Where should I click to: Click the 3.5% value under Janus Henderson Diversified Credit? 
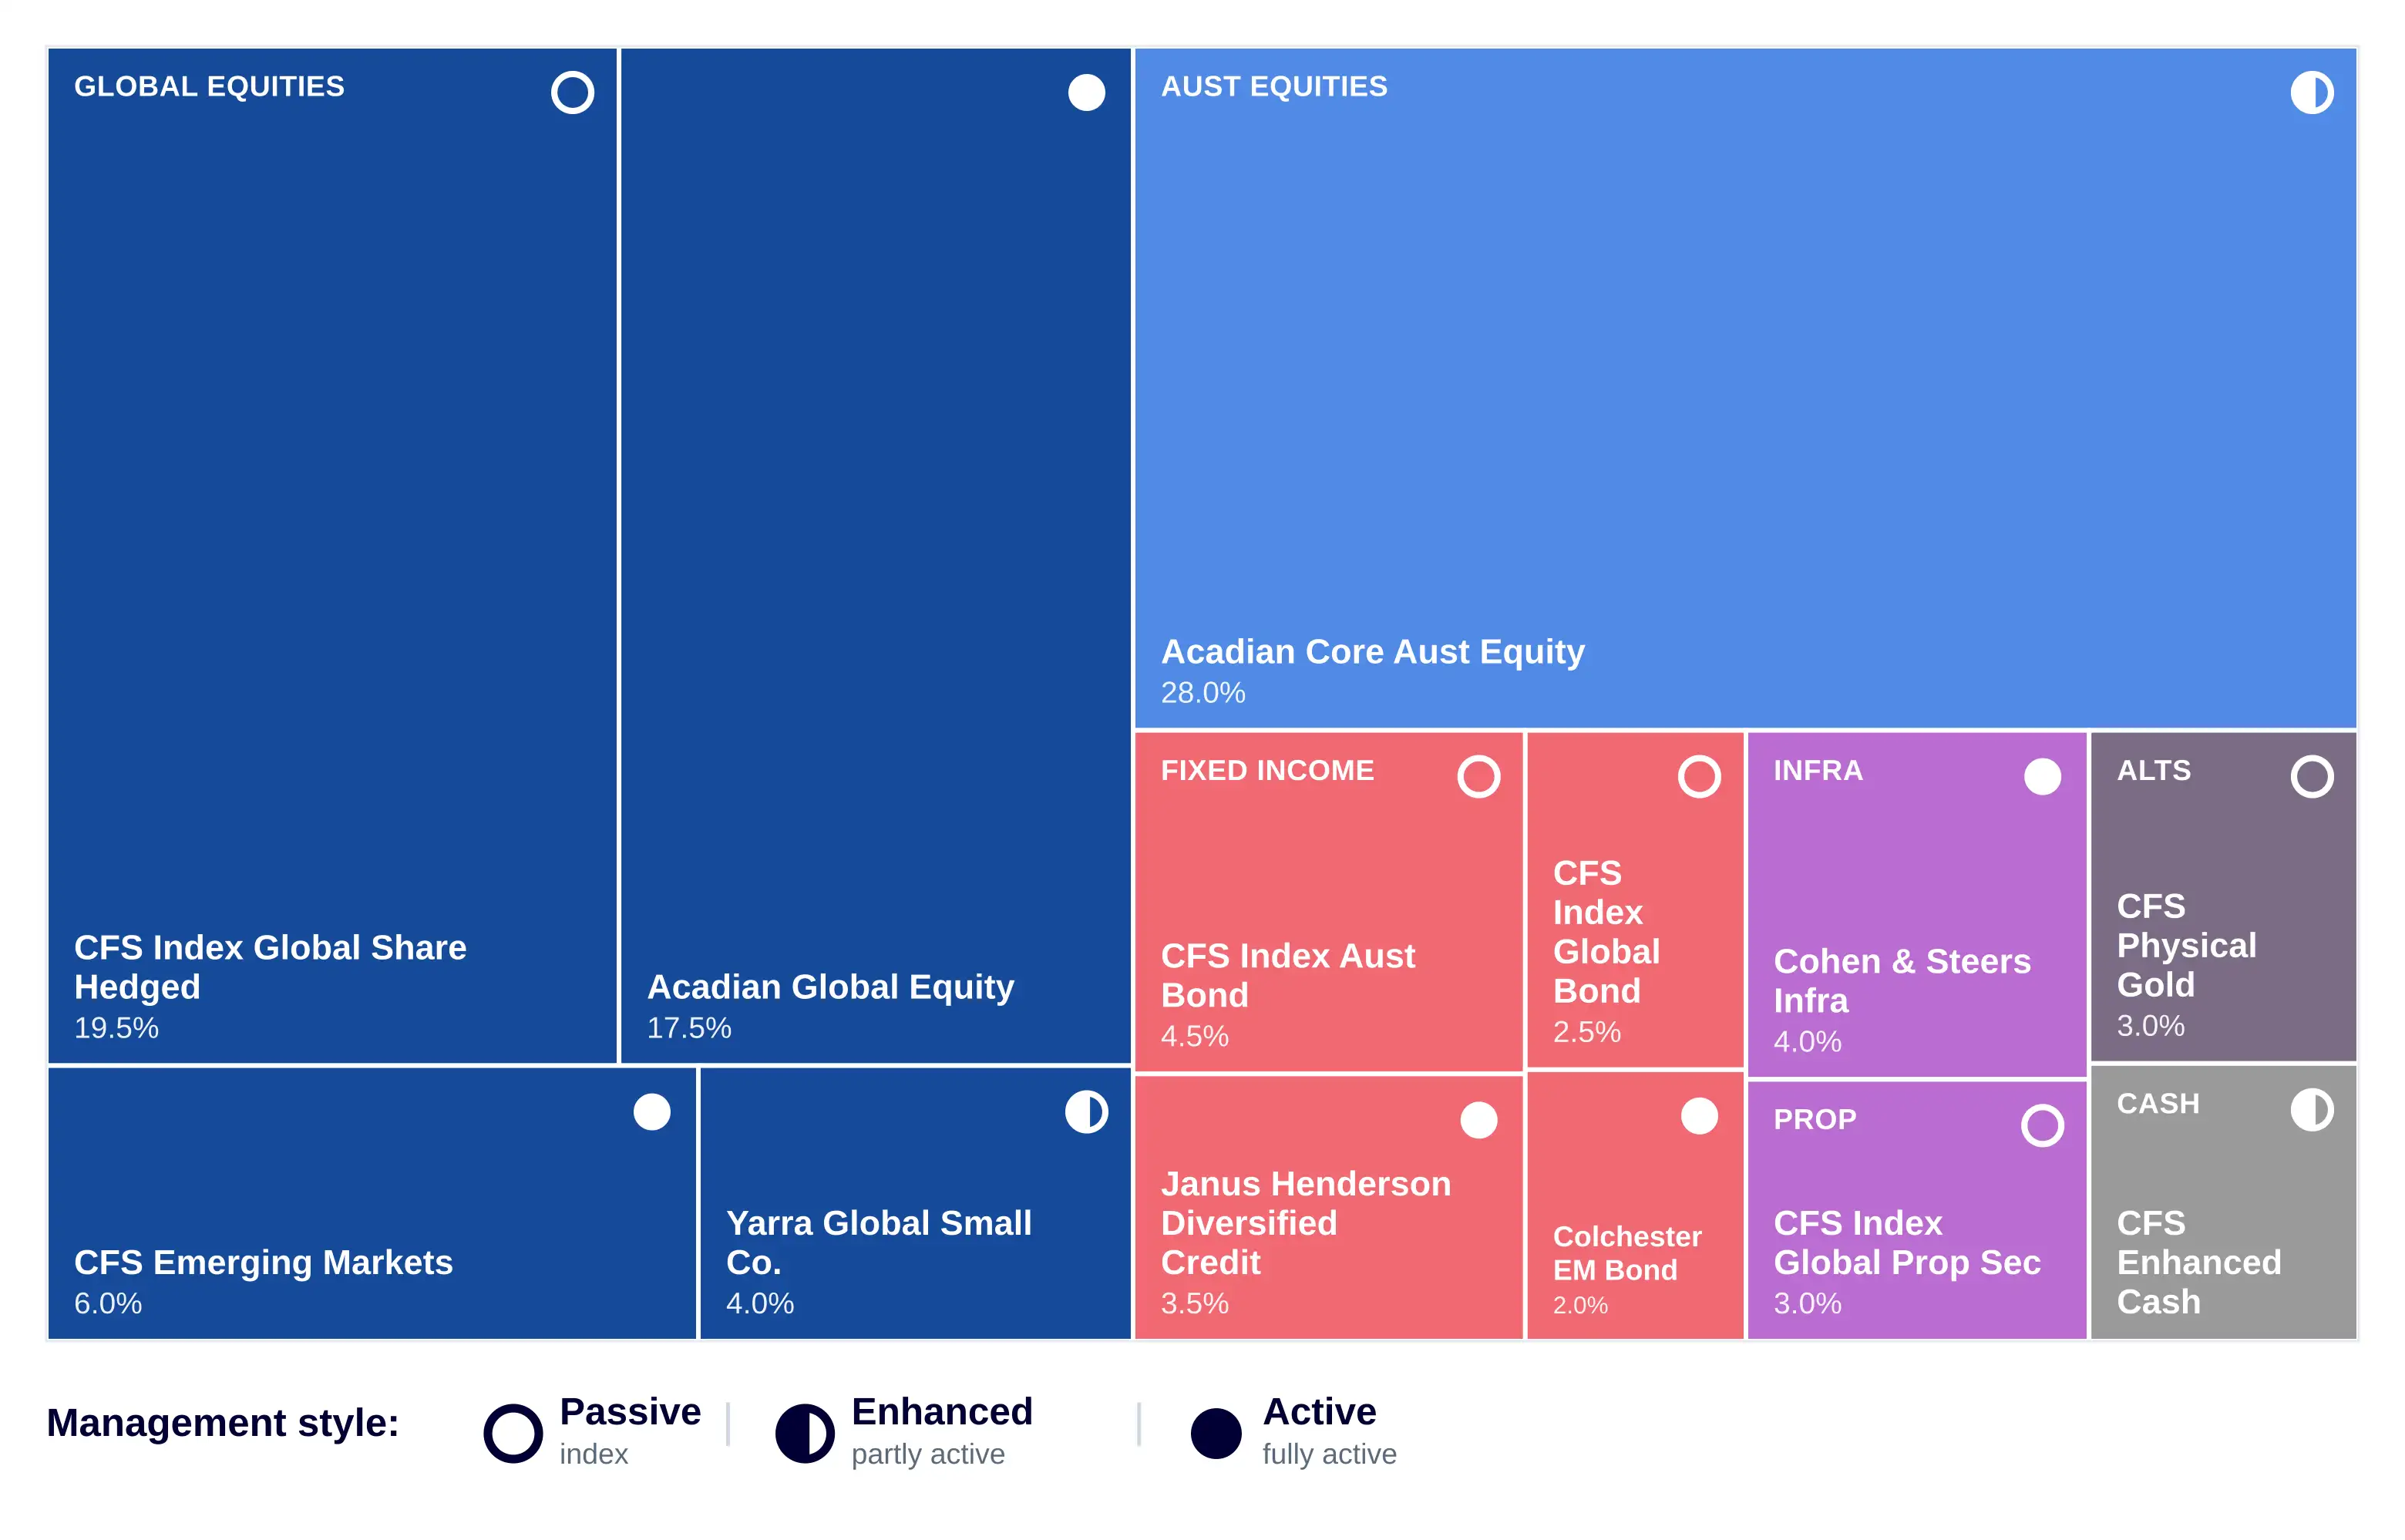[1195, 1304]
